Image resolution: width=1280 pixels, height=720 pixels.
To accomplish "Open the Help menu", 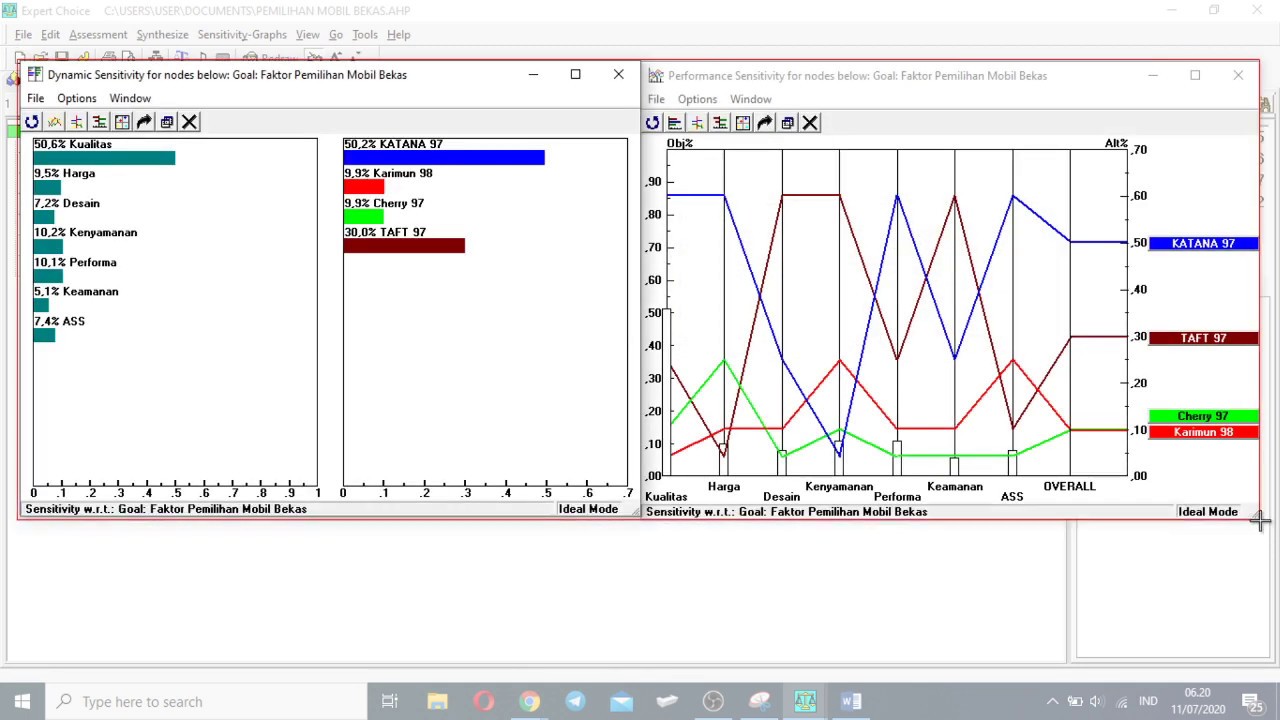I will (398, 34).
